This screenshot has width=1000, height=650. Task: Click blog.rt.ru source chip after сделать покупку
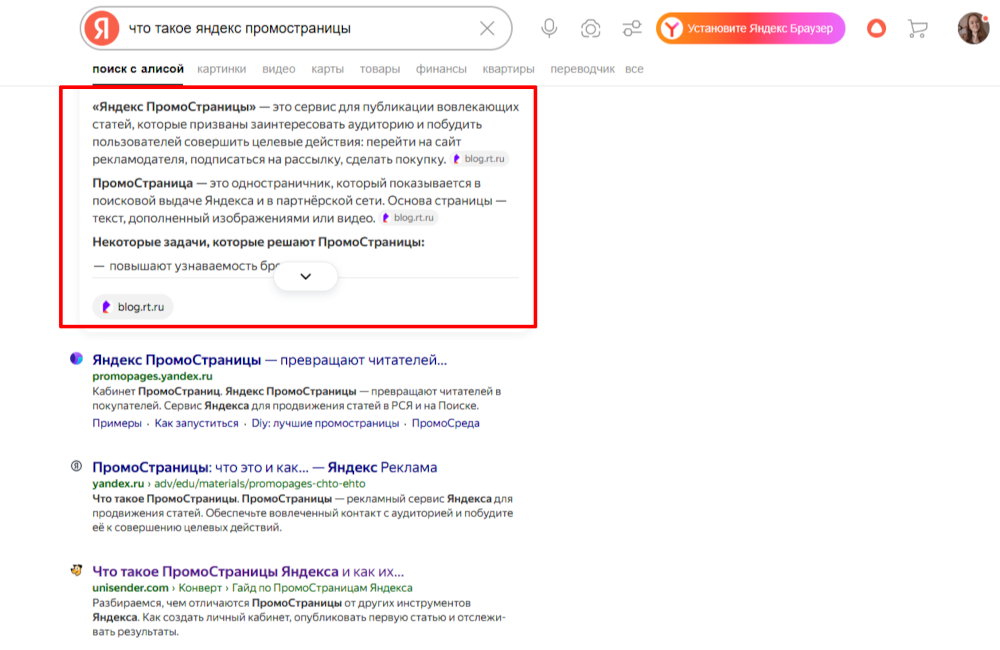[479, 159]
